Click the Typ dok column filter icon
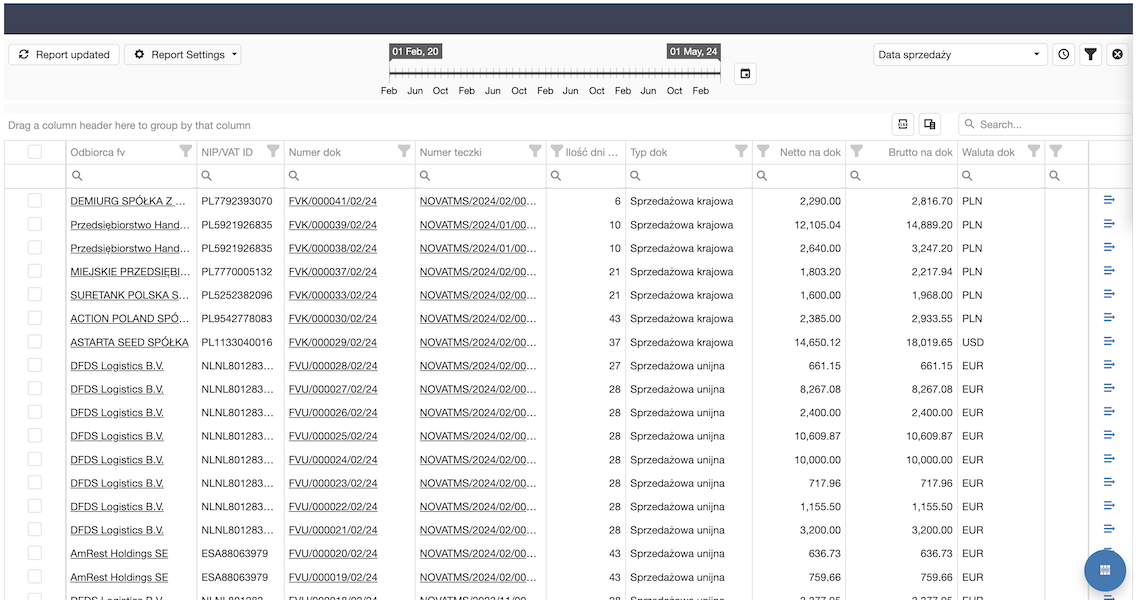The image size is (1137, 600). point(741,152)
